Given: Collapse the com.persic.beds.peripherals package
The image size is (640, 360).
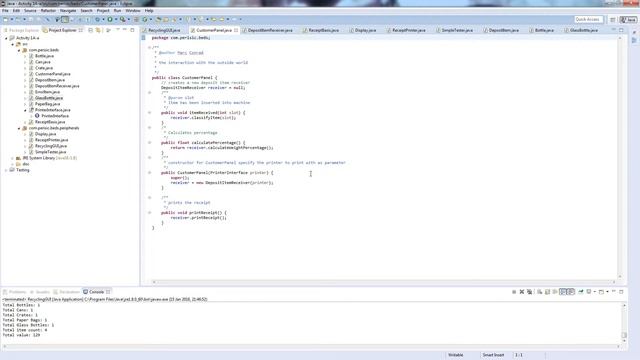Looking at the screenshot, I should (x=19, y=128).
